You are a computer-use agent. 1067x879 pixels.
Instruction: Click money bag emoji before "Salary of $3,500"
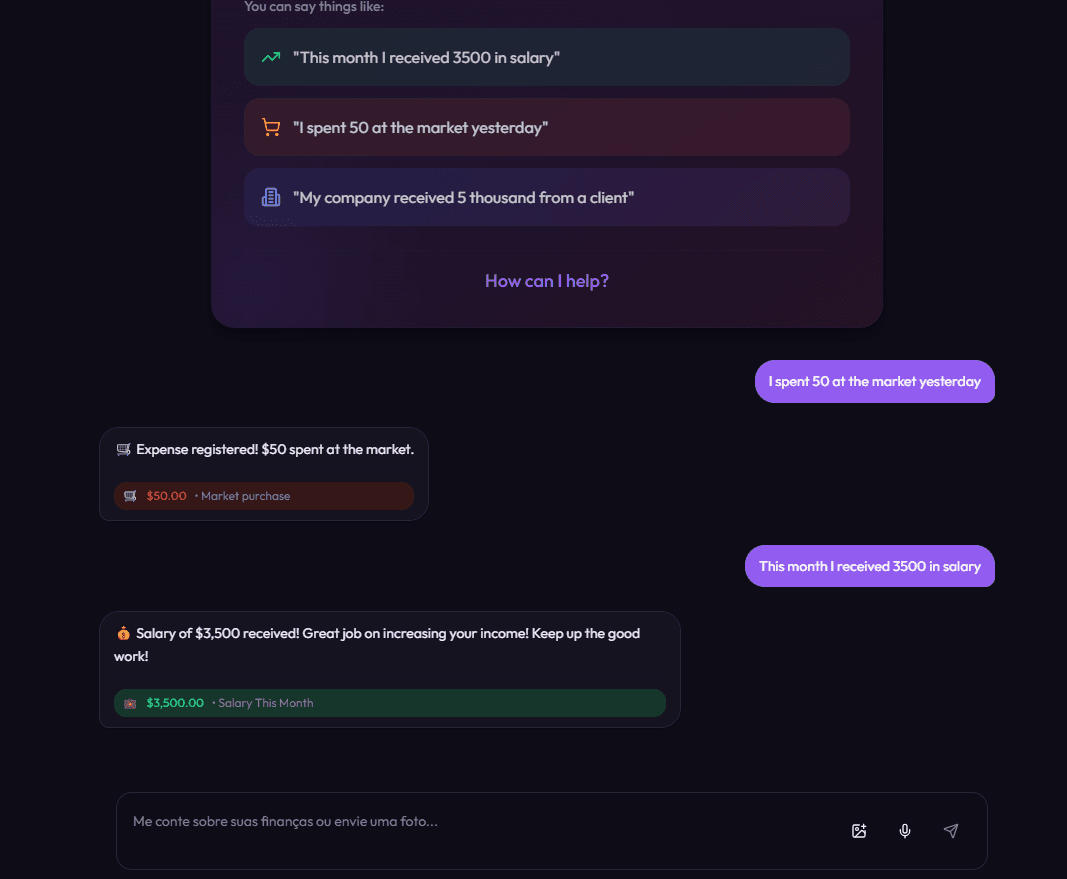(123, 634)
